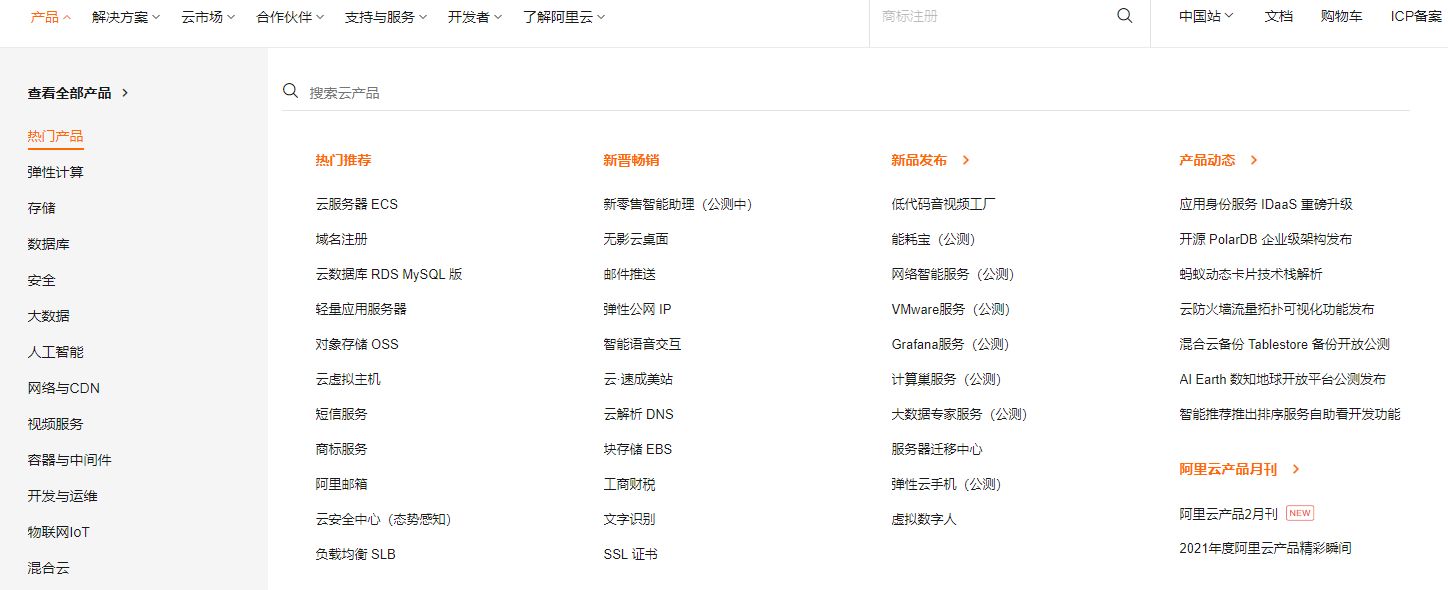Screen dimensions: 1448x590
Task: Switch to the 存储 category
Action: click(x=42, y=208)
